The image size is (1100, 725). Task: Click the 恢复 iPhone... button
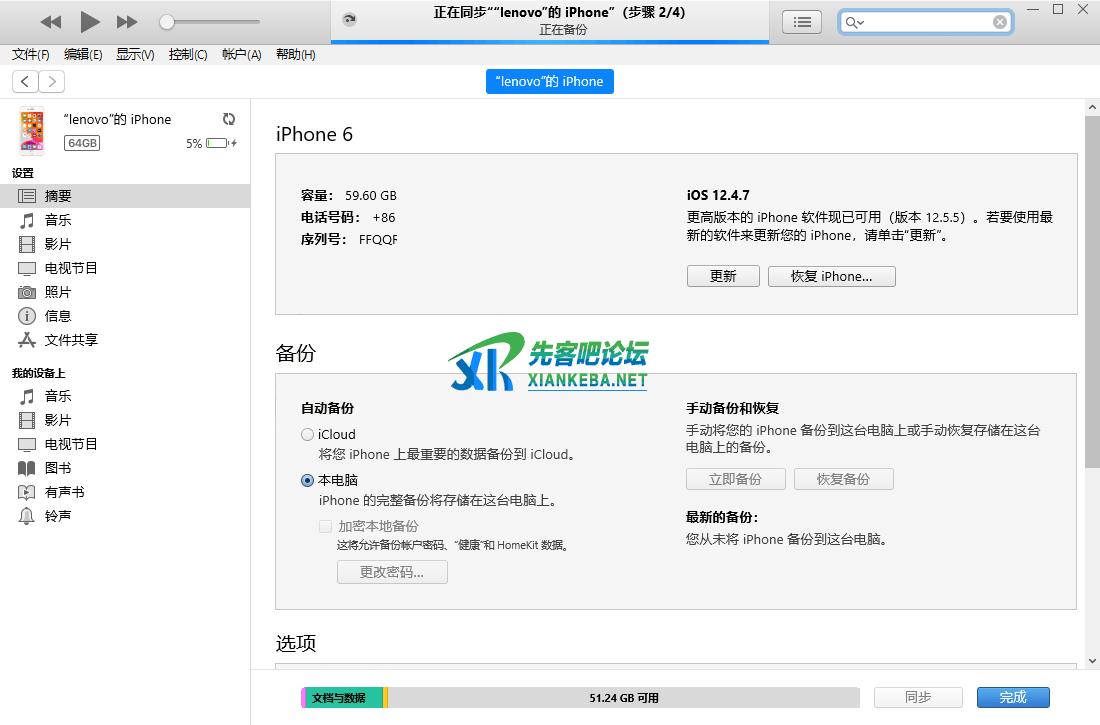[x=831, y=277]
